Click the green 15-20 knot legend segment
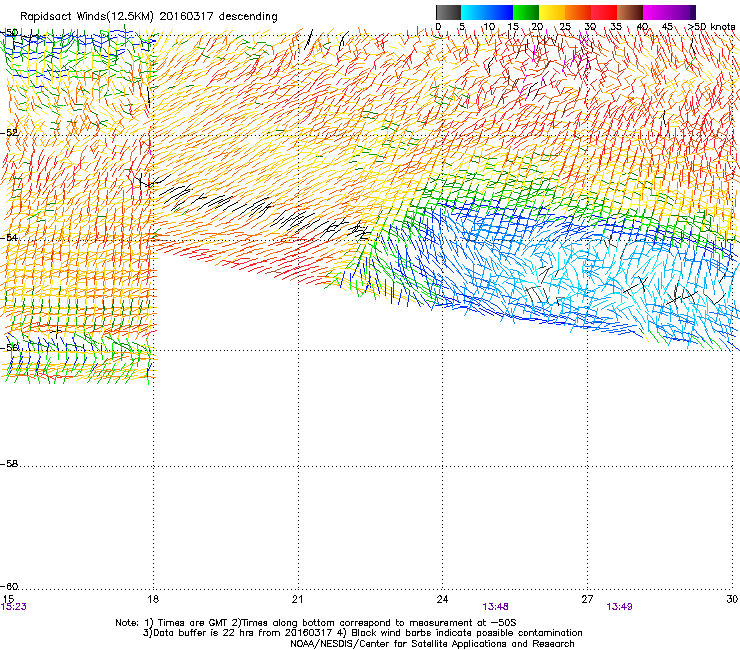740x650 pixels. [x=526, y=12]
